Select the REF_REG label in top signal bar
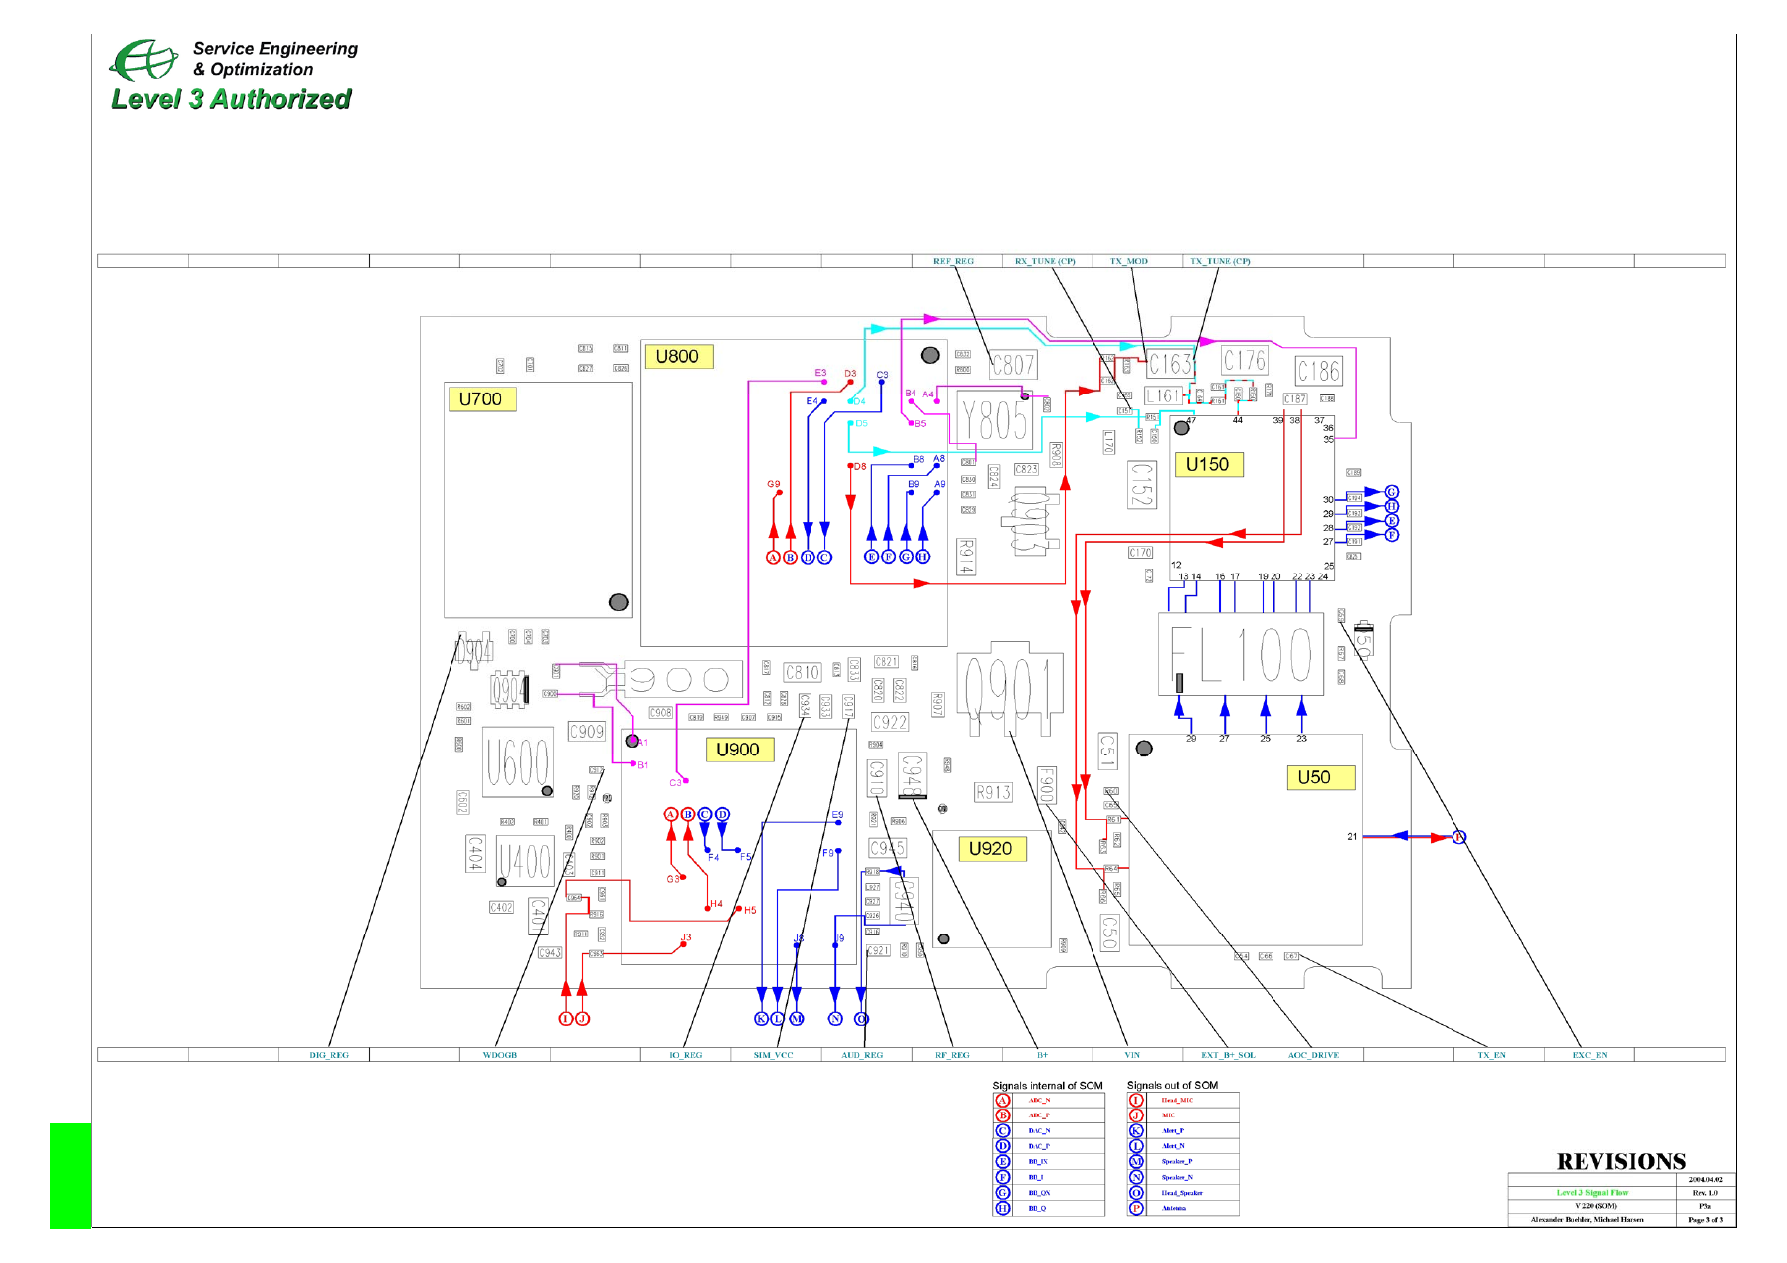The width and height of the screenshot is (1787, 1263). pyautogui.click(x=953, y=261)
